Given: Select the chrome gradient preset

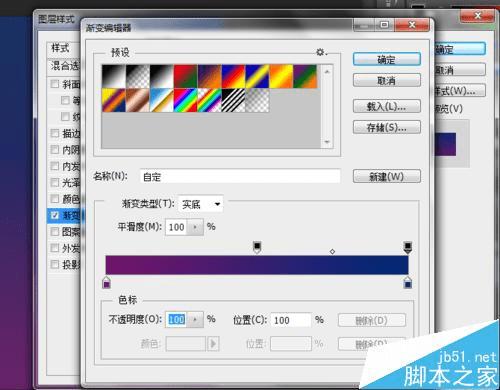Looking at the screenshot, I should tap(162, 100).
